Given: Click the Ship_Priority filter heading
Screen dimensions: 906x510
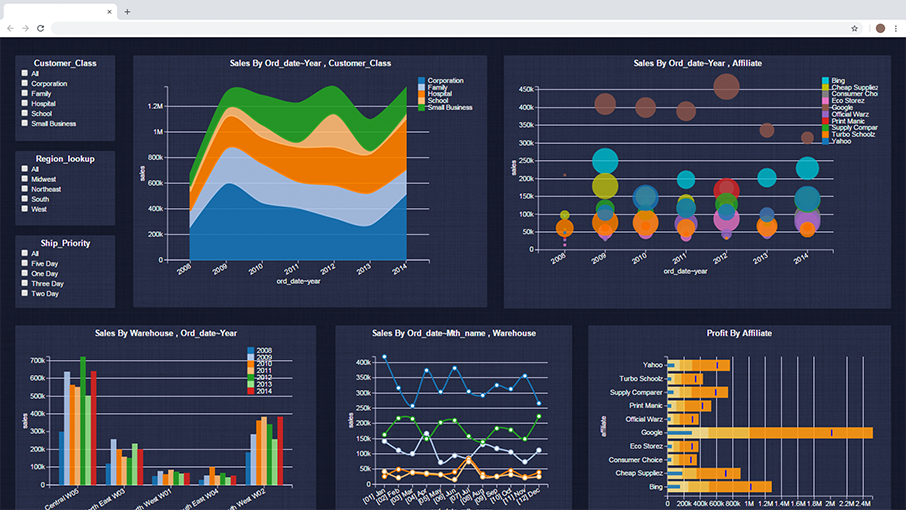Looking at the screenshot, I should (65, 243).
